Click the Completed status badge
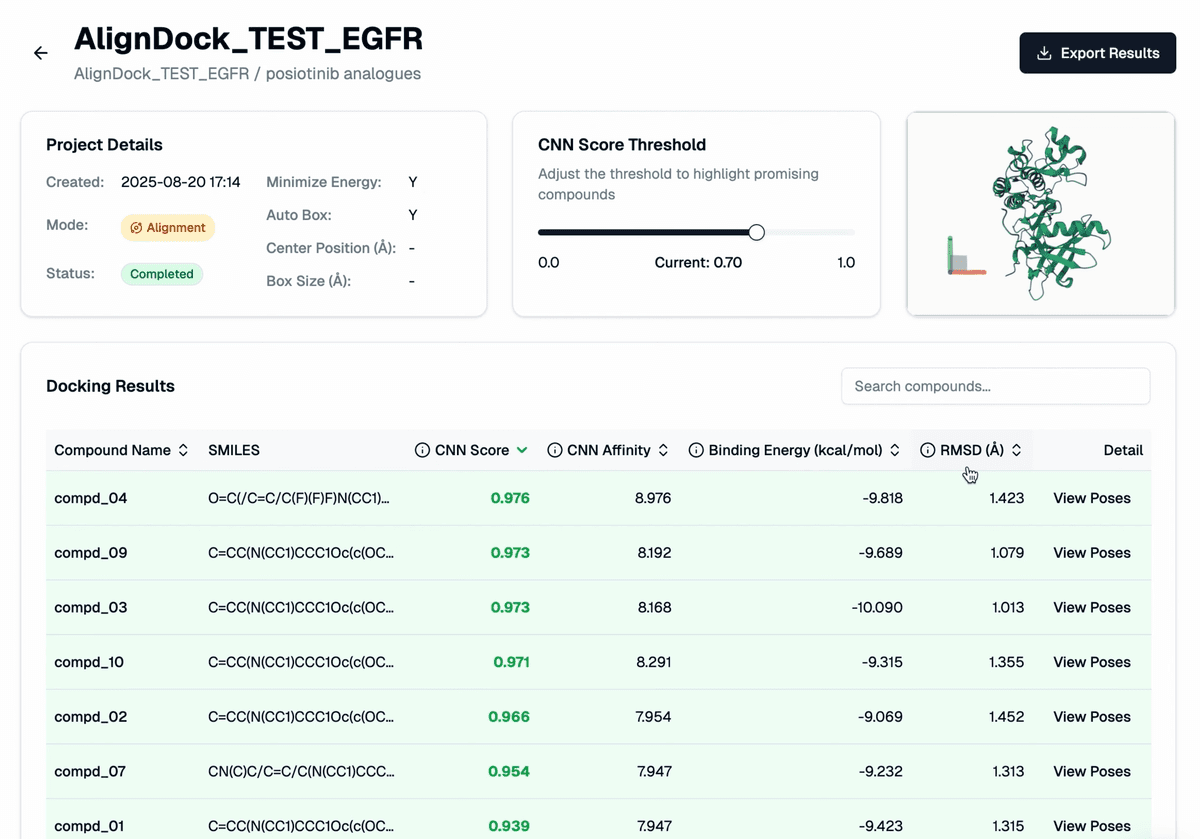This screenshot has height=839, width=1200. tap(162, 274)
